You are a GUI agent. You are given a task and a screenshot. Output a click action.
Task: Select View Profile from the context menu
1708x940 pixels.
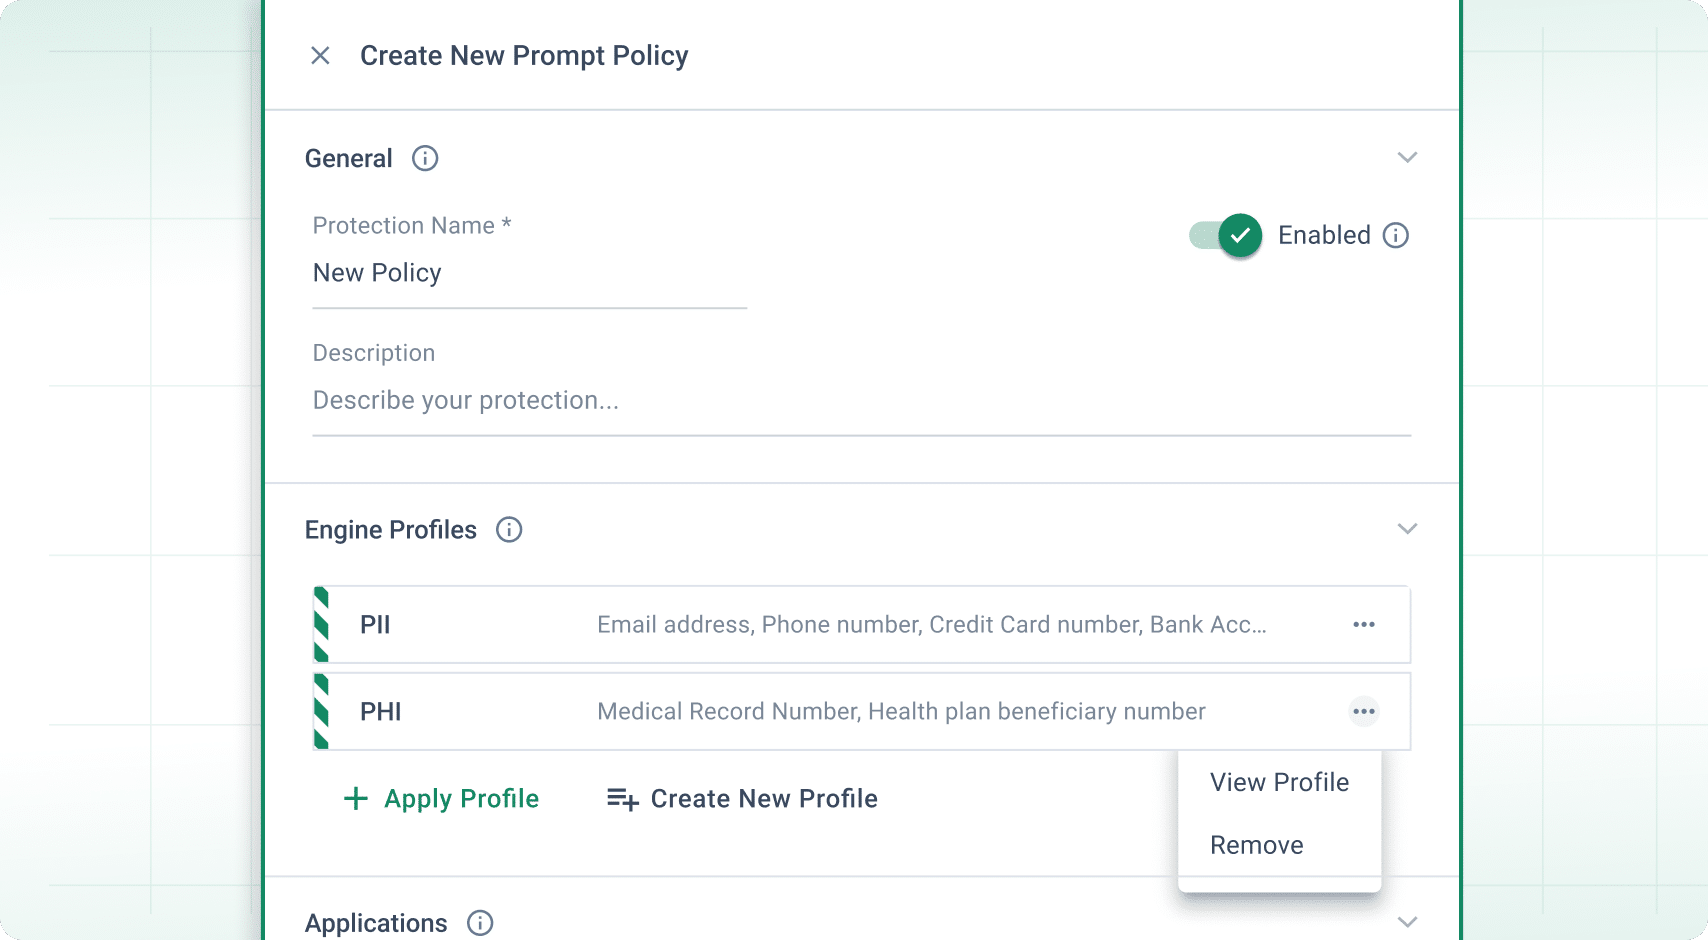[1279, 782]
